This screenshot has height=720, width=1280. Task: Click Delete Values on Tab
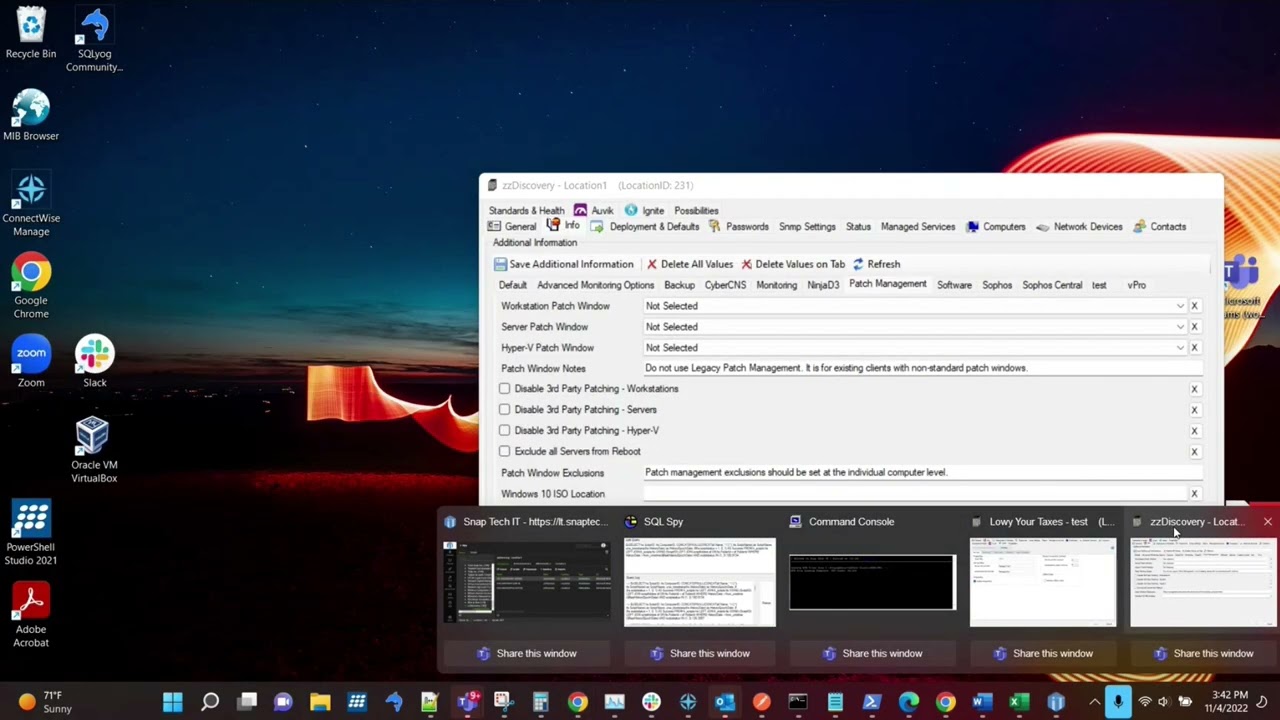(x=793, y=264)
